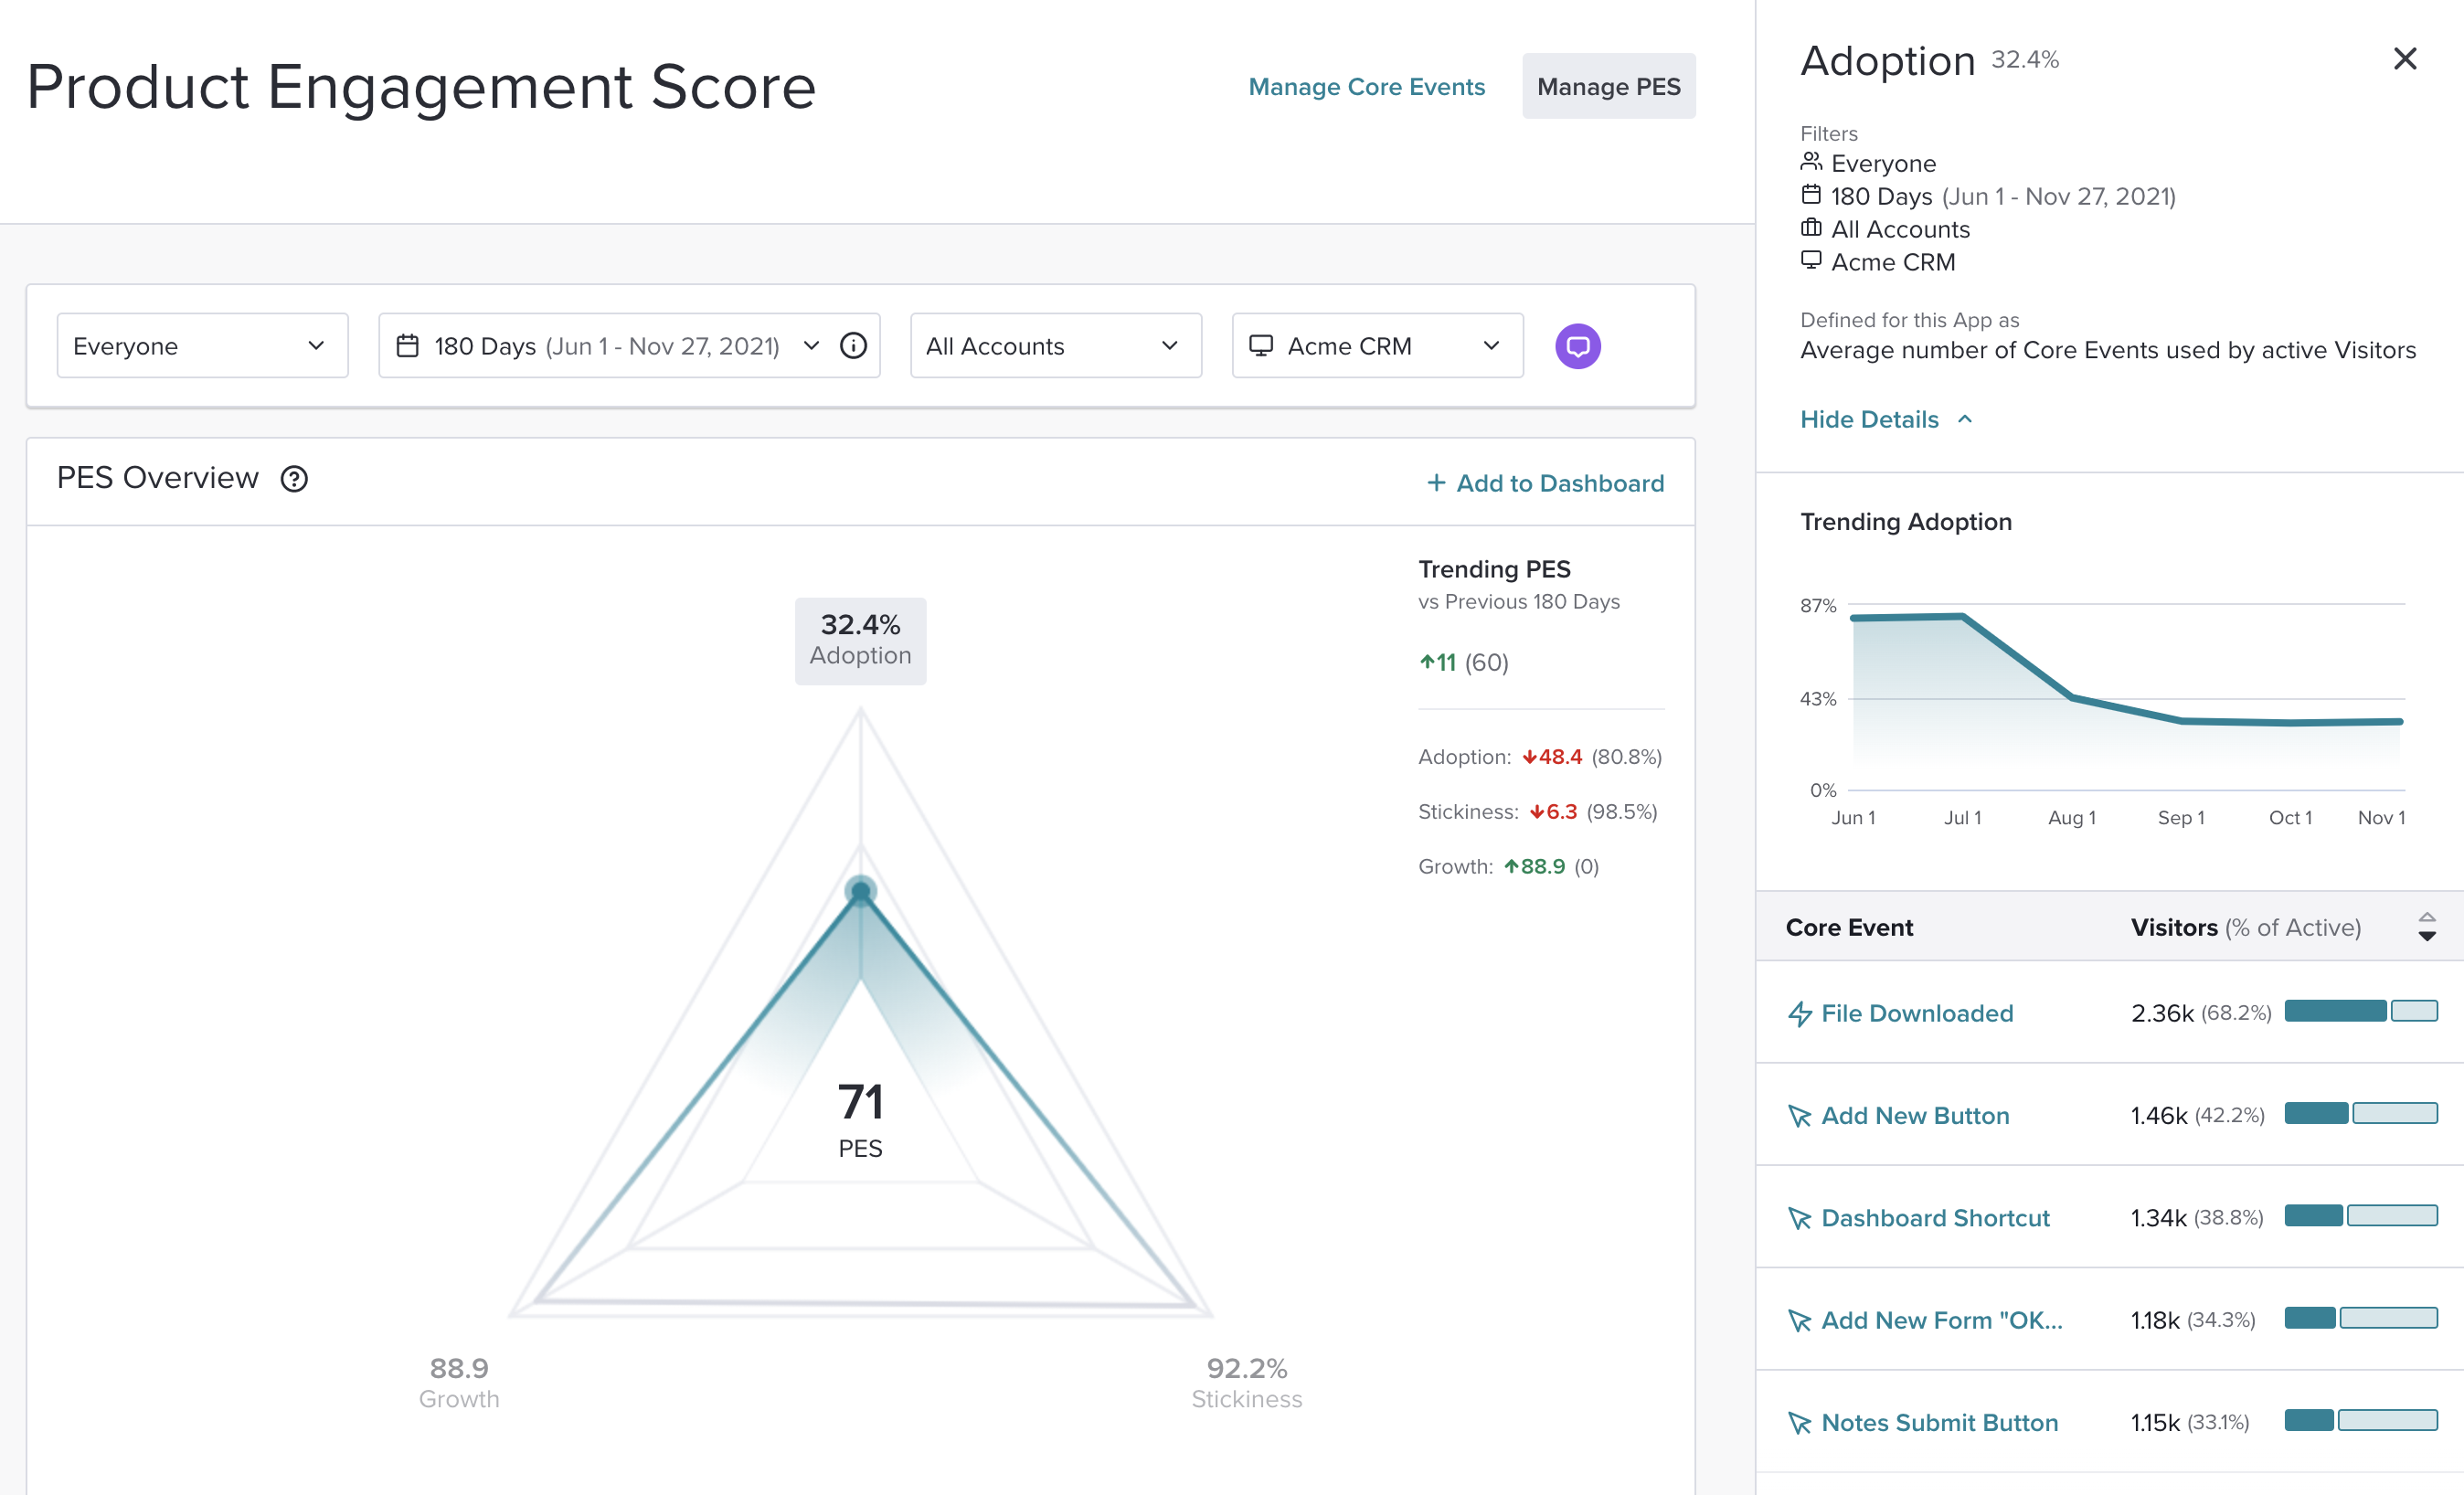Screen dimensions: 2464x1495
Task: Click Add New Button visitors progress bar
Action: click(2360, 1113)
